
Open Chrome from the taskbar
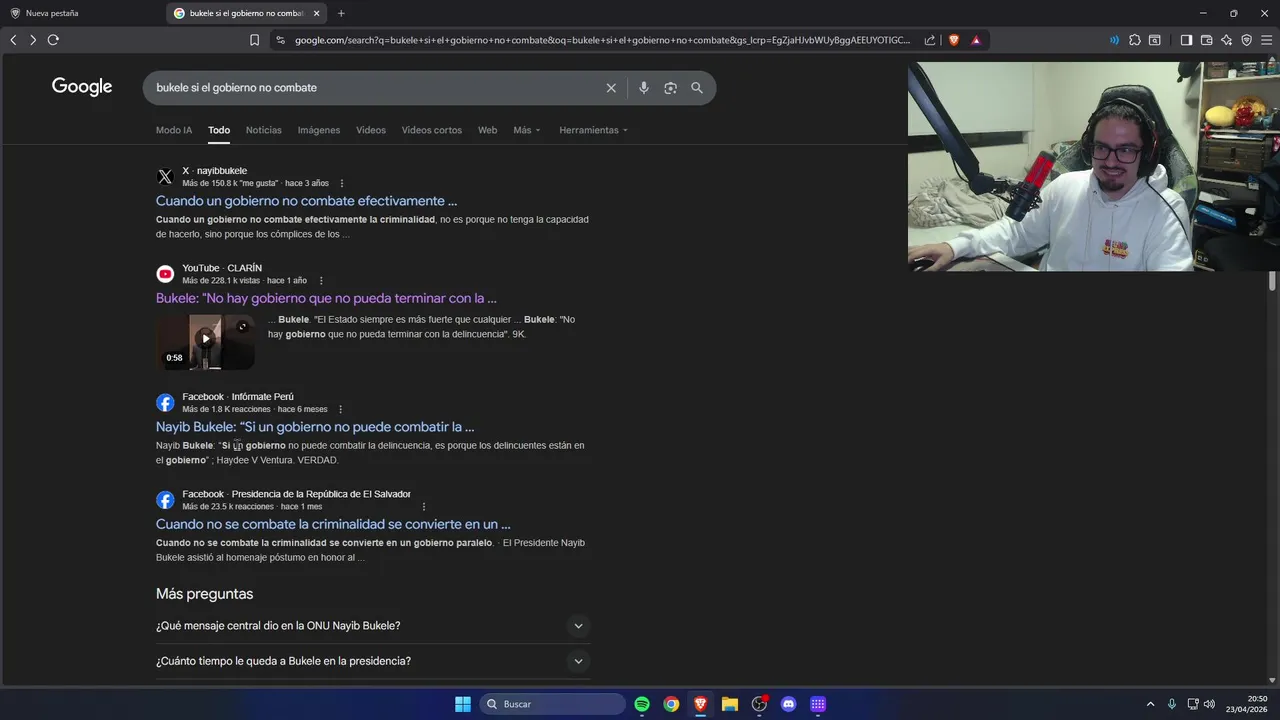coord(671,704)
